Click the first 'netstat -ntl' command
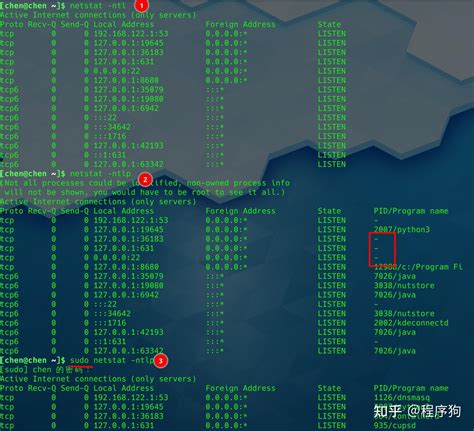Image resolution: width=474 pixels, height=431 pixels. [98, 5]
